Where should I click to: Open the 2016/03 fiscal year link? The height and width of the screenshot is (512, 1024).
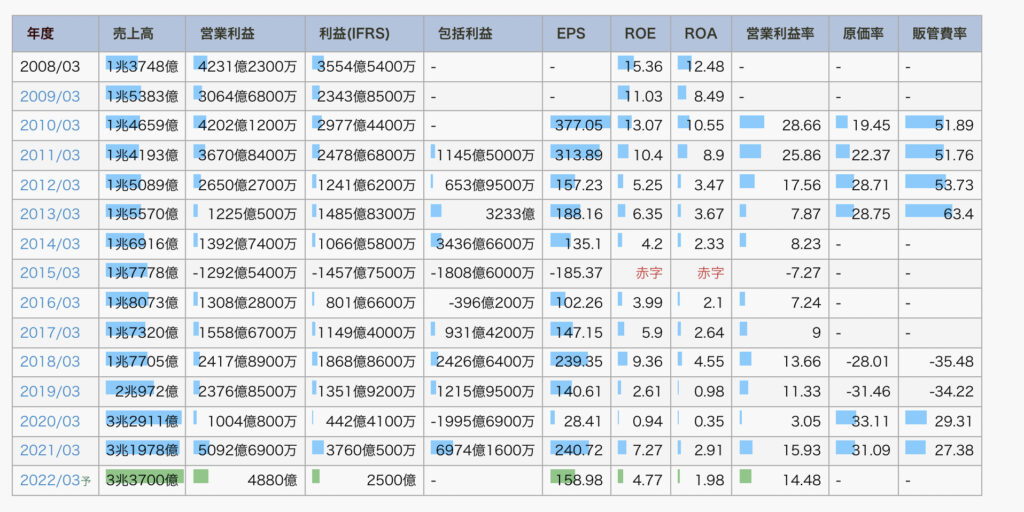tap(50, 303)
